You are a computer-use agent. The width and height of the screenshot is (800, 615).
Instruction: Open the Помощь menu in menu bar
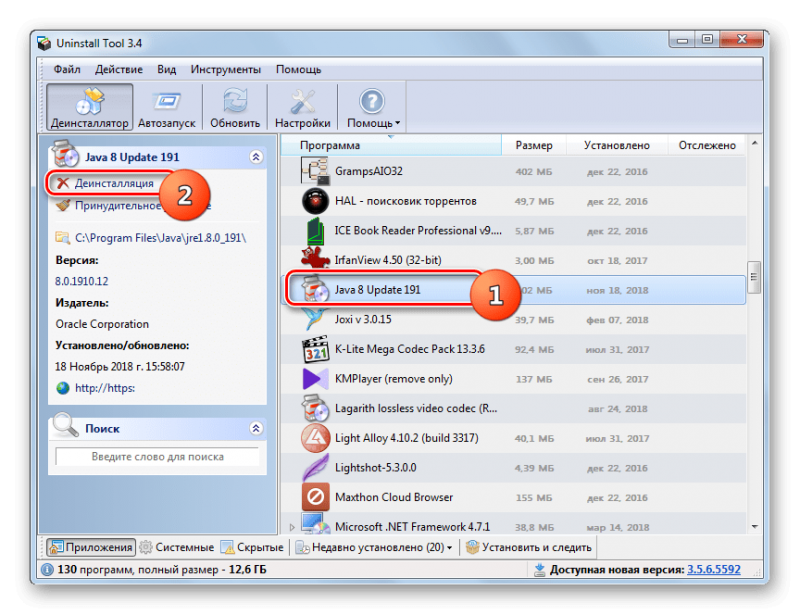[x=298, y=69]
